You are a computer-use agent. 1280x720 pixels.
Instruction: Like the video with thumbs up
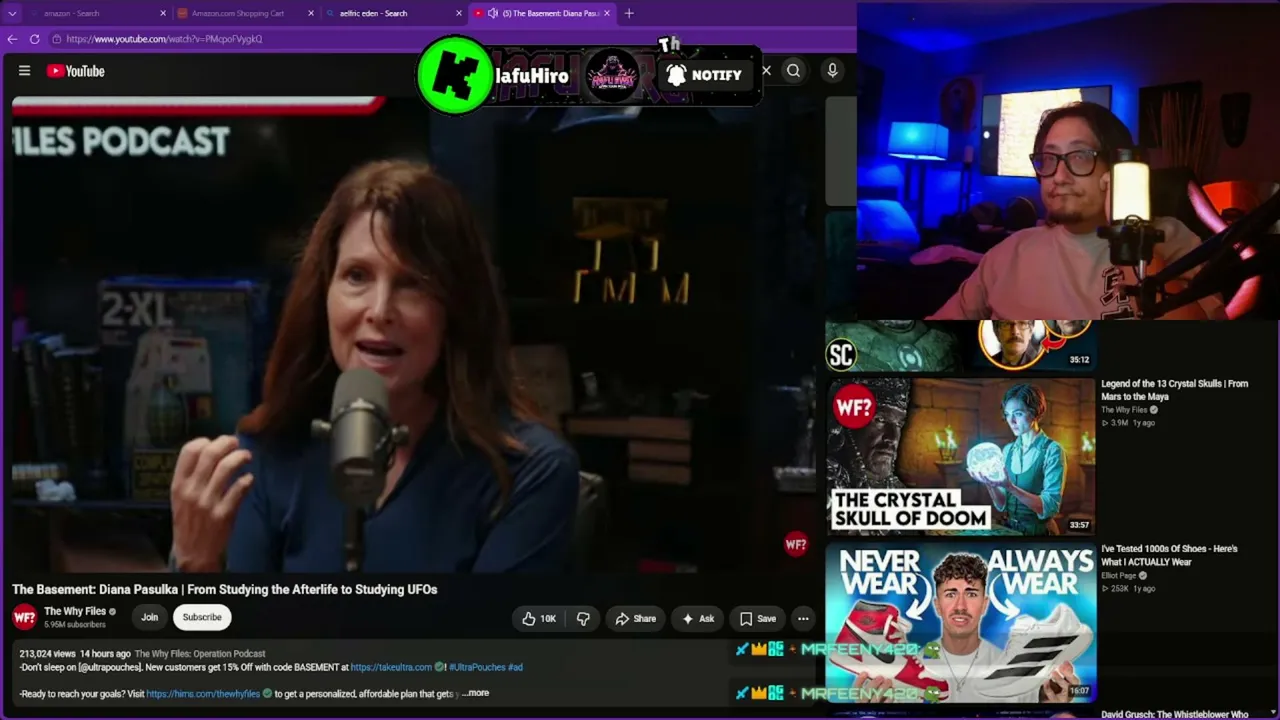coord(538,619)
